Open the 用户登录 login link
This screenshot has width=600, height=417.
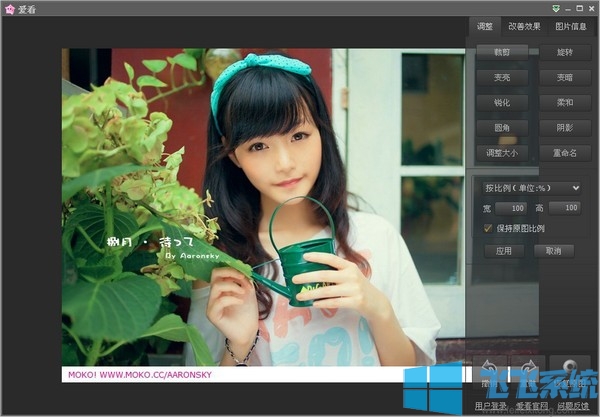coord(492,409)
